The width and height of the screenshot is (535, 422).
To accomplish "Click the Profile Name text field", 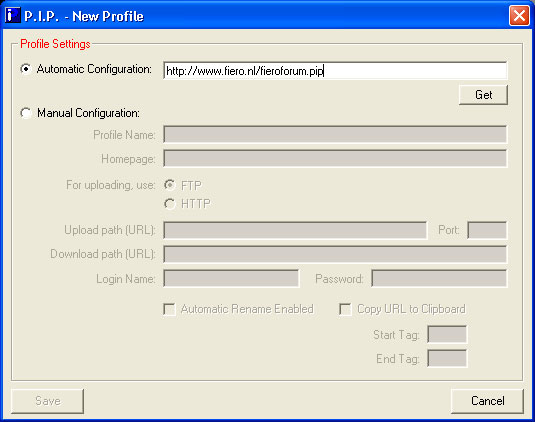I will click(335, 134).
